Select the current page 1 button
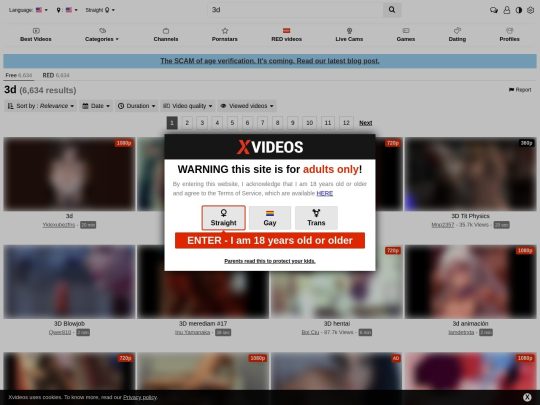This screenshot has height=405, width=540. [172, 123]
